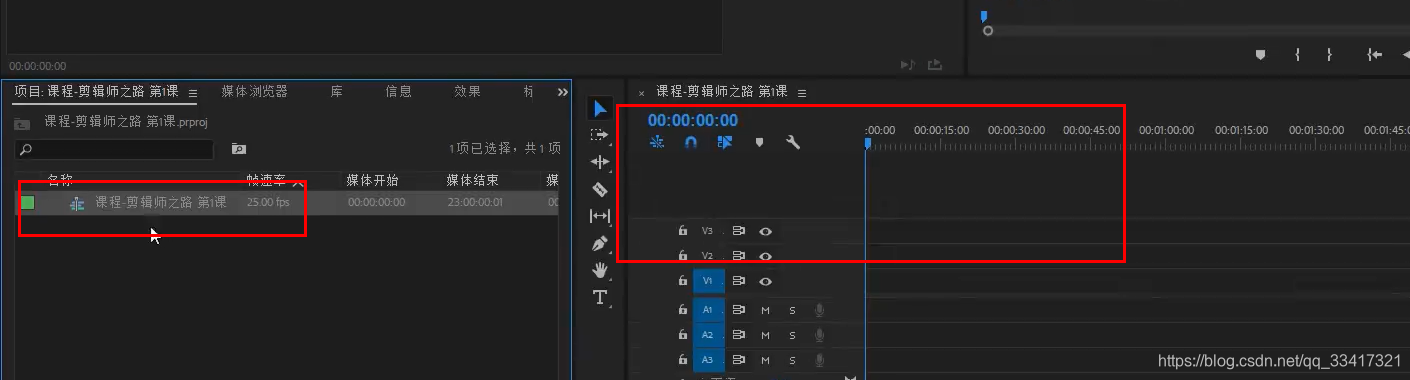This screenshot has height=380, width=1410.
Task: Toggle sync lock for V2 track
Action: 739,256
